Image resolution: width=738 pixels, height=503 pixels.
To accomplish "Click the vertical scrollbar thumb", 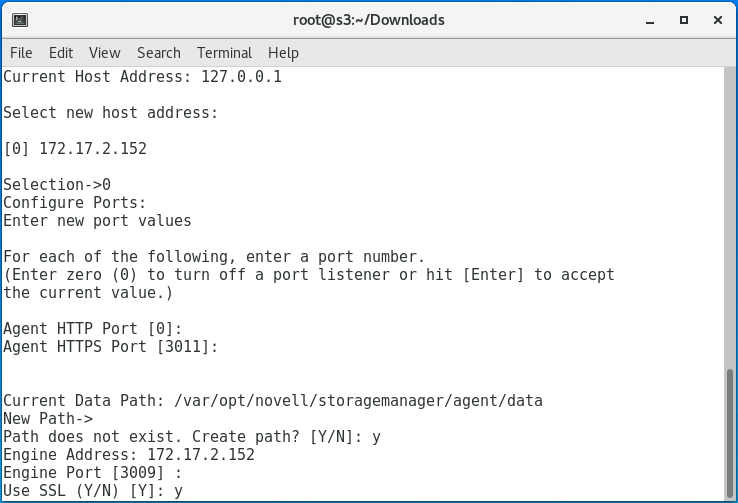I will point(727,434).
